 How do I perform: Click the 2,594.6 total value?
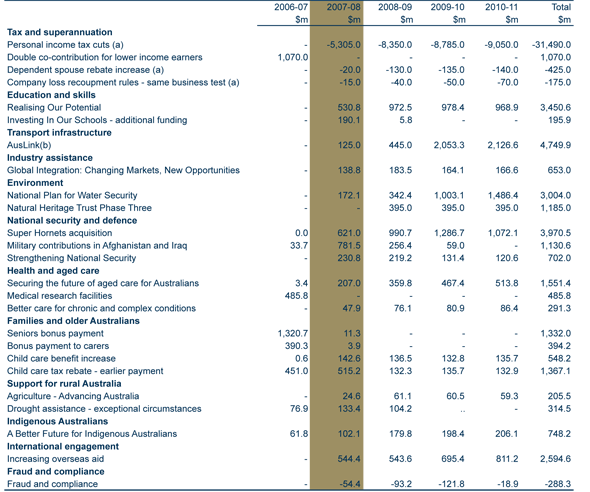(x=555, y=459)
